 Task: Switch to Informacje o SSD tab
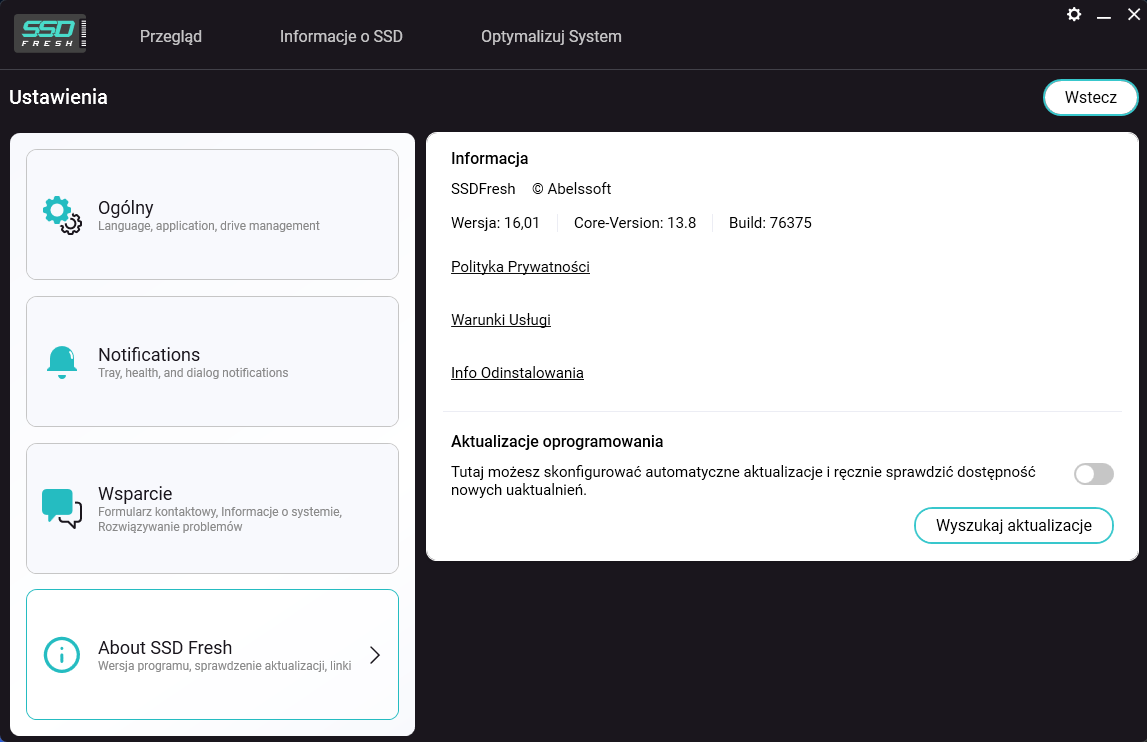coord(341,37)
